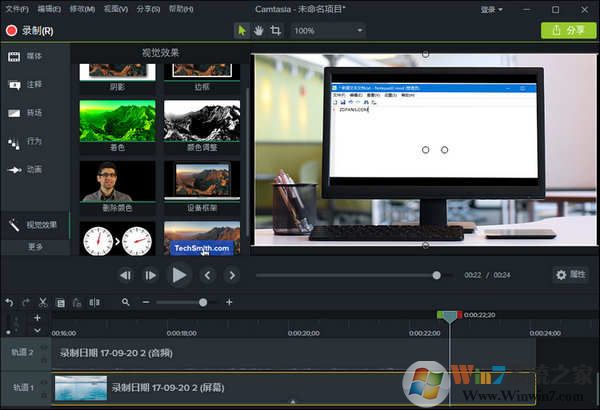Open the 行为 behaviors panel
600x410 pixels.
pos(25,142)
